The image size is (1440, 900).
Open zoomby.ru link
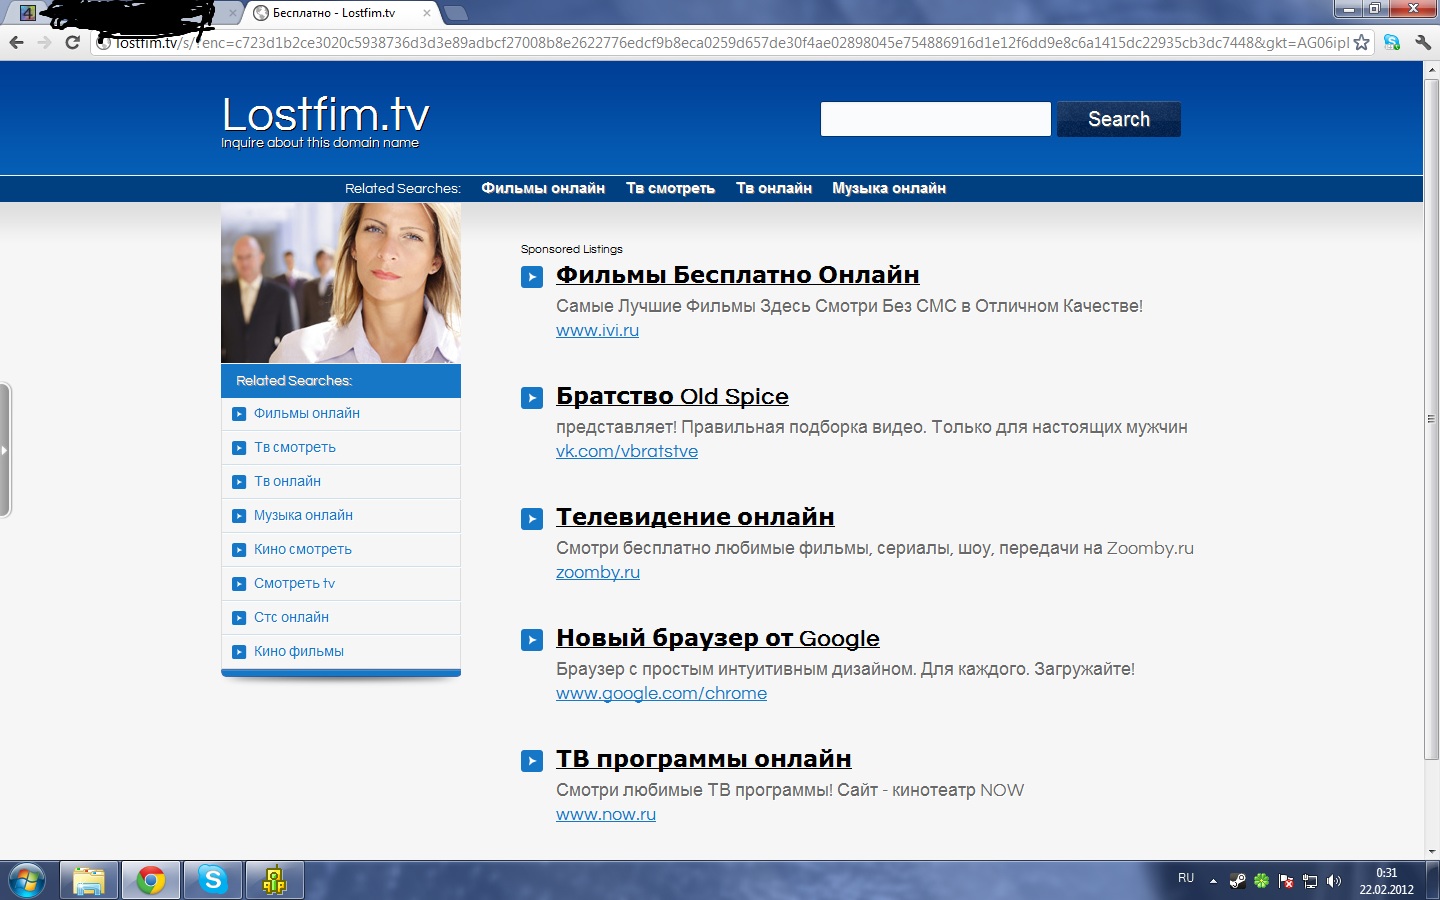click(x=598, y=572)
